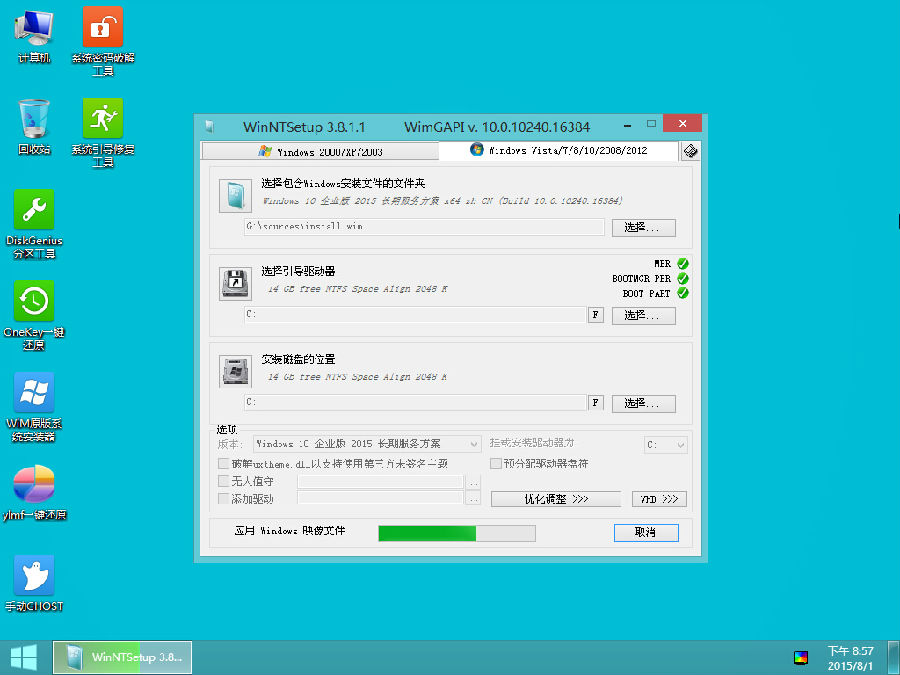Enable 预分配驱动器盘符 option

pyautogui.click(x=496, y=463)
